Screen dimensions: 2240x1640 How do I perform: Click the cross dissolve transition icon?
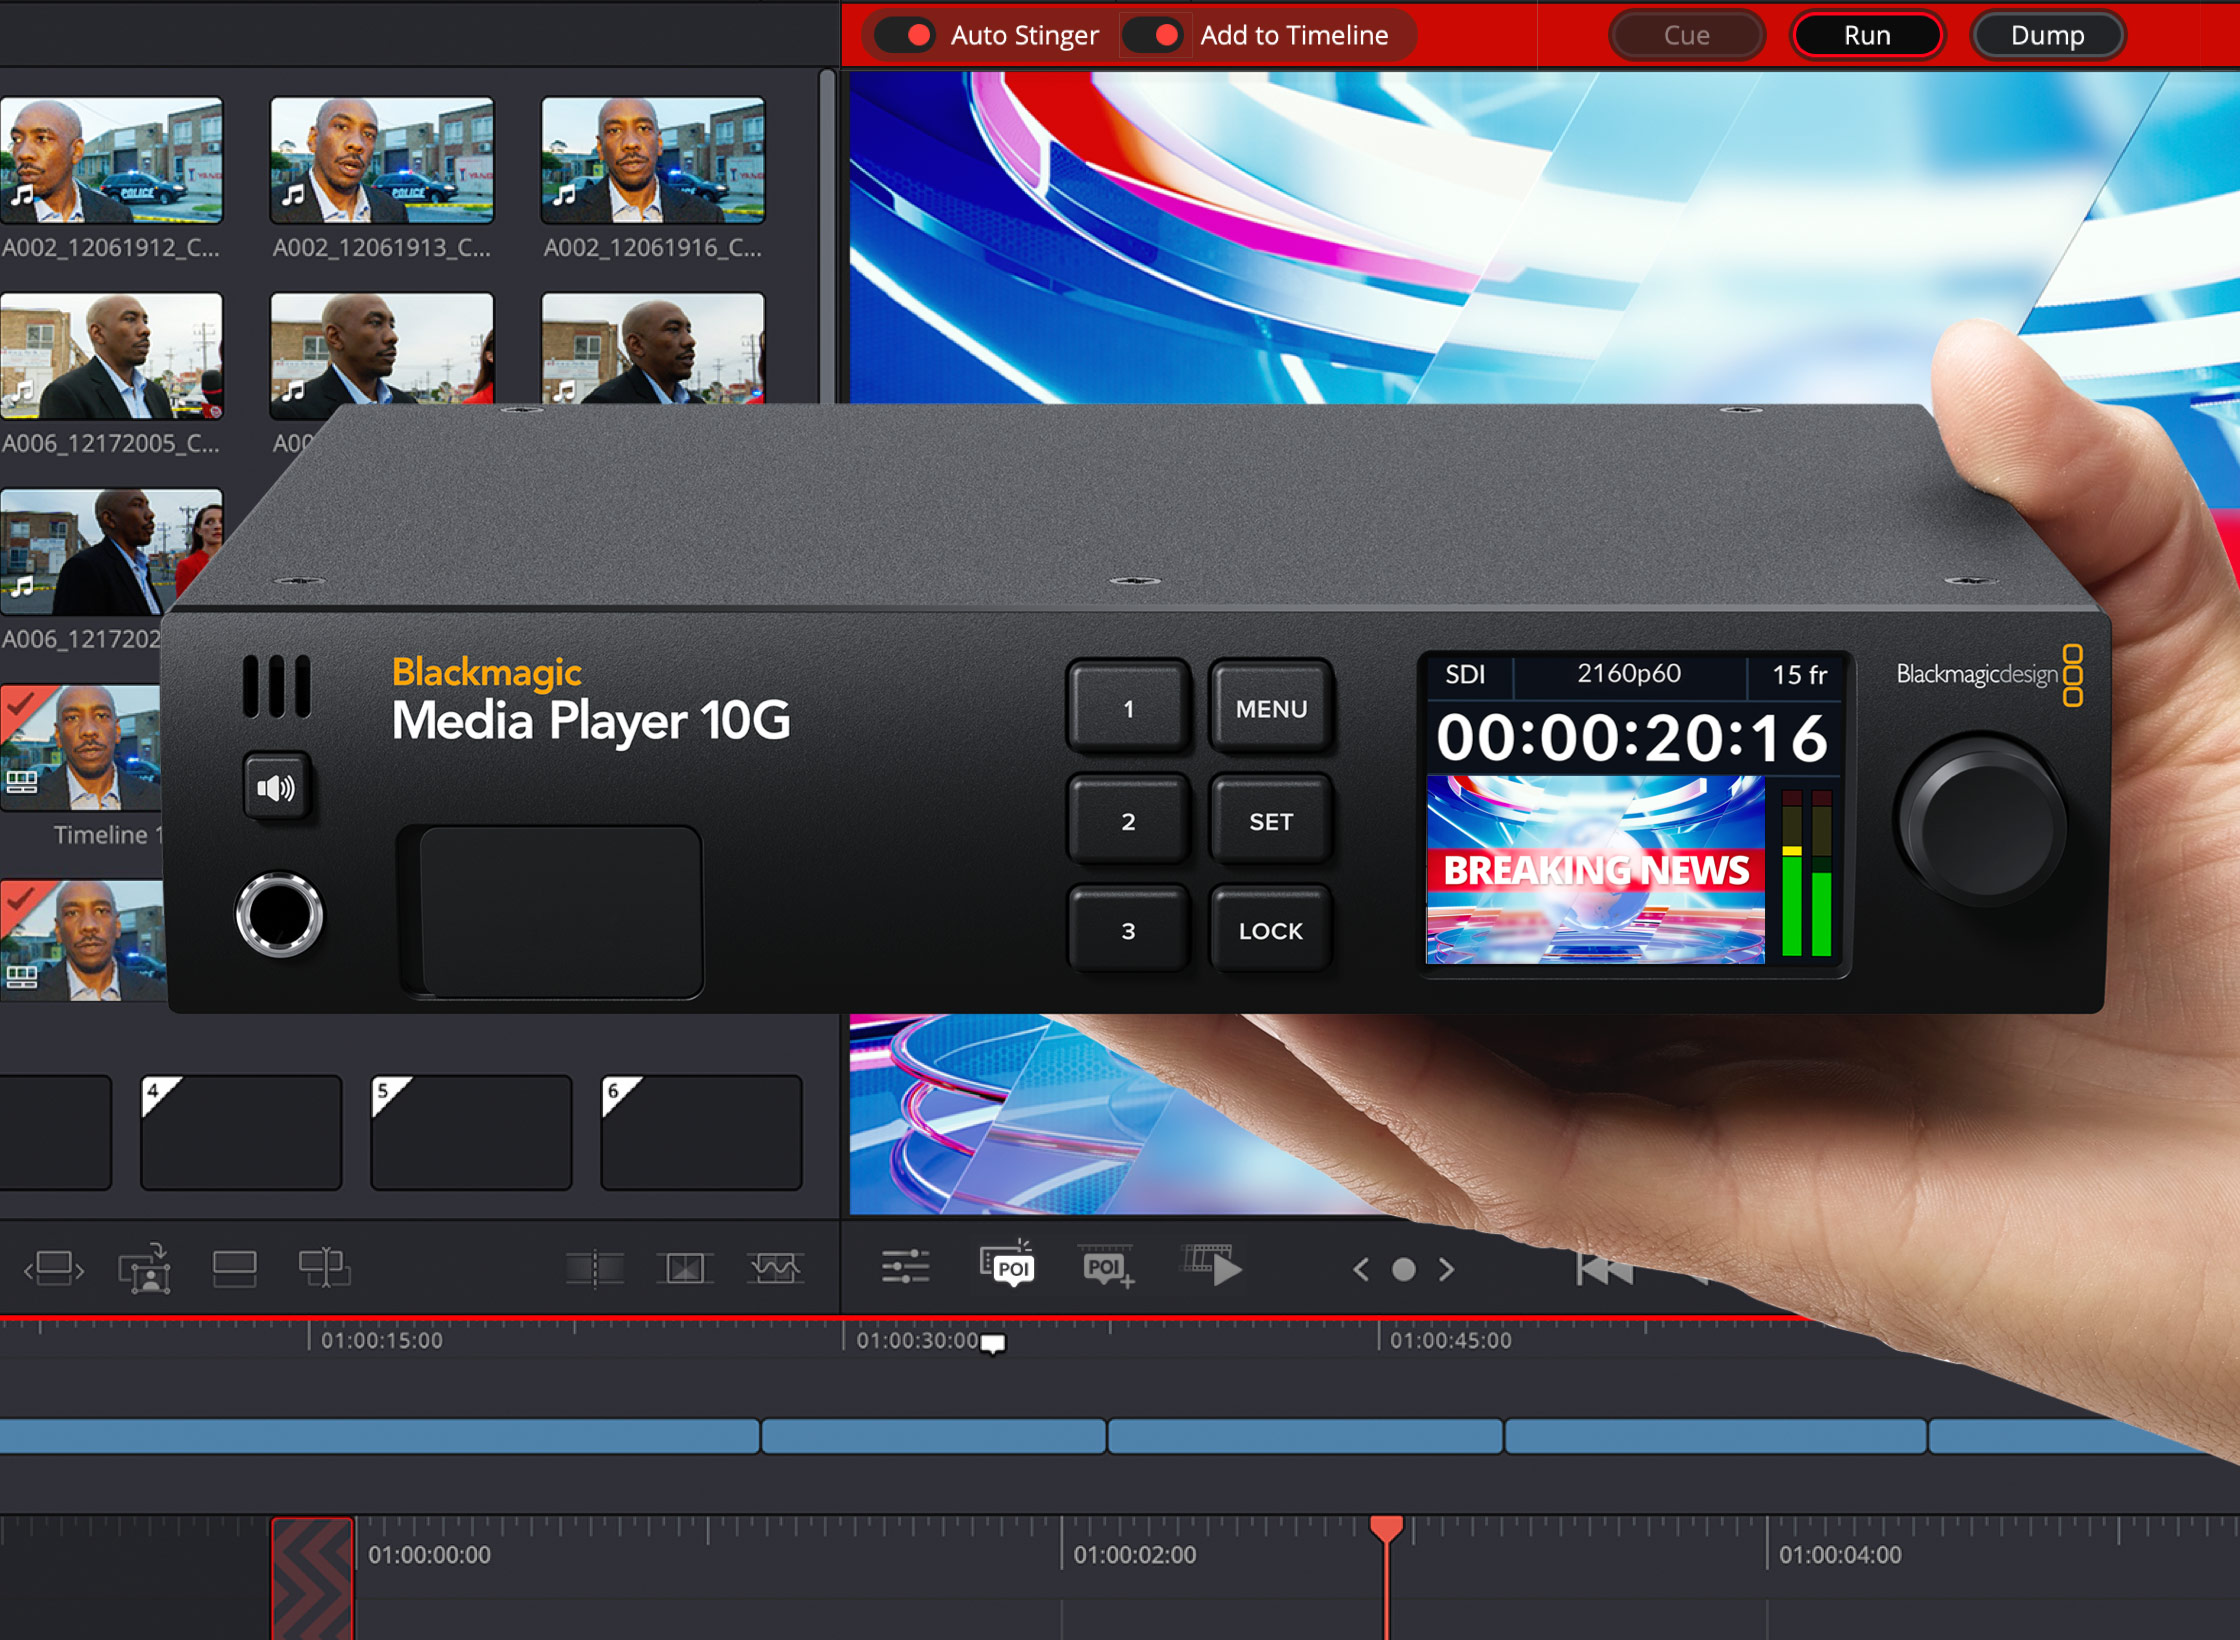tap(685, 1266)
